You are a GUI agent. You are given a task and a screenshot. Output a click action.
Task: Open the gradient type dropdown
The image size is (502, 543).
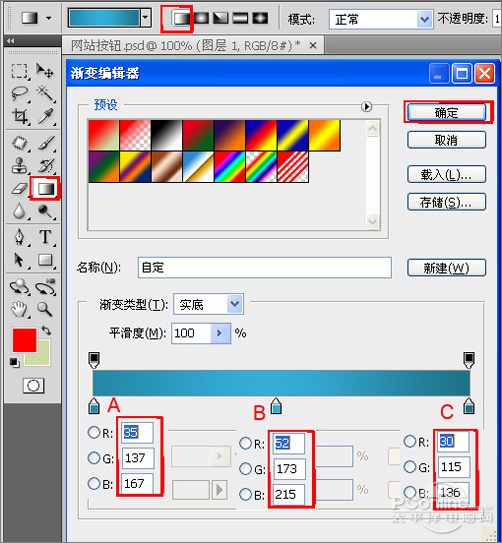(235, 304)
